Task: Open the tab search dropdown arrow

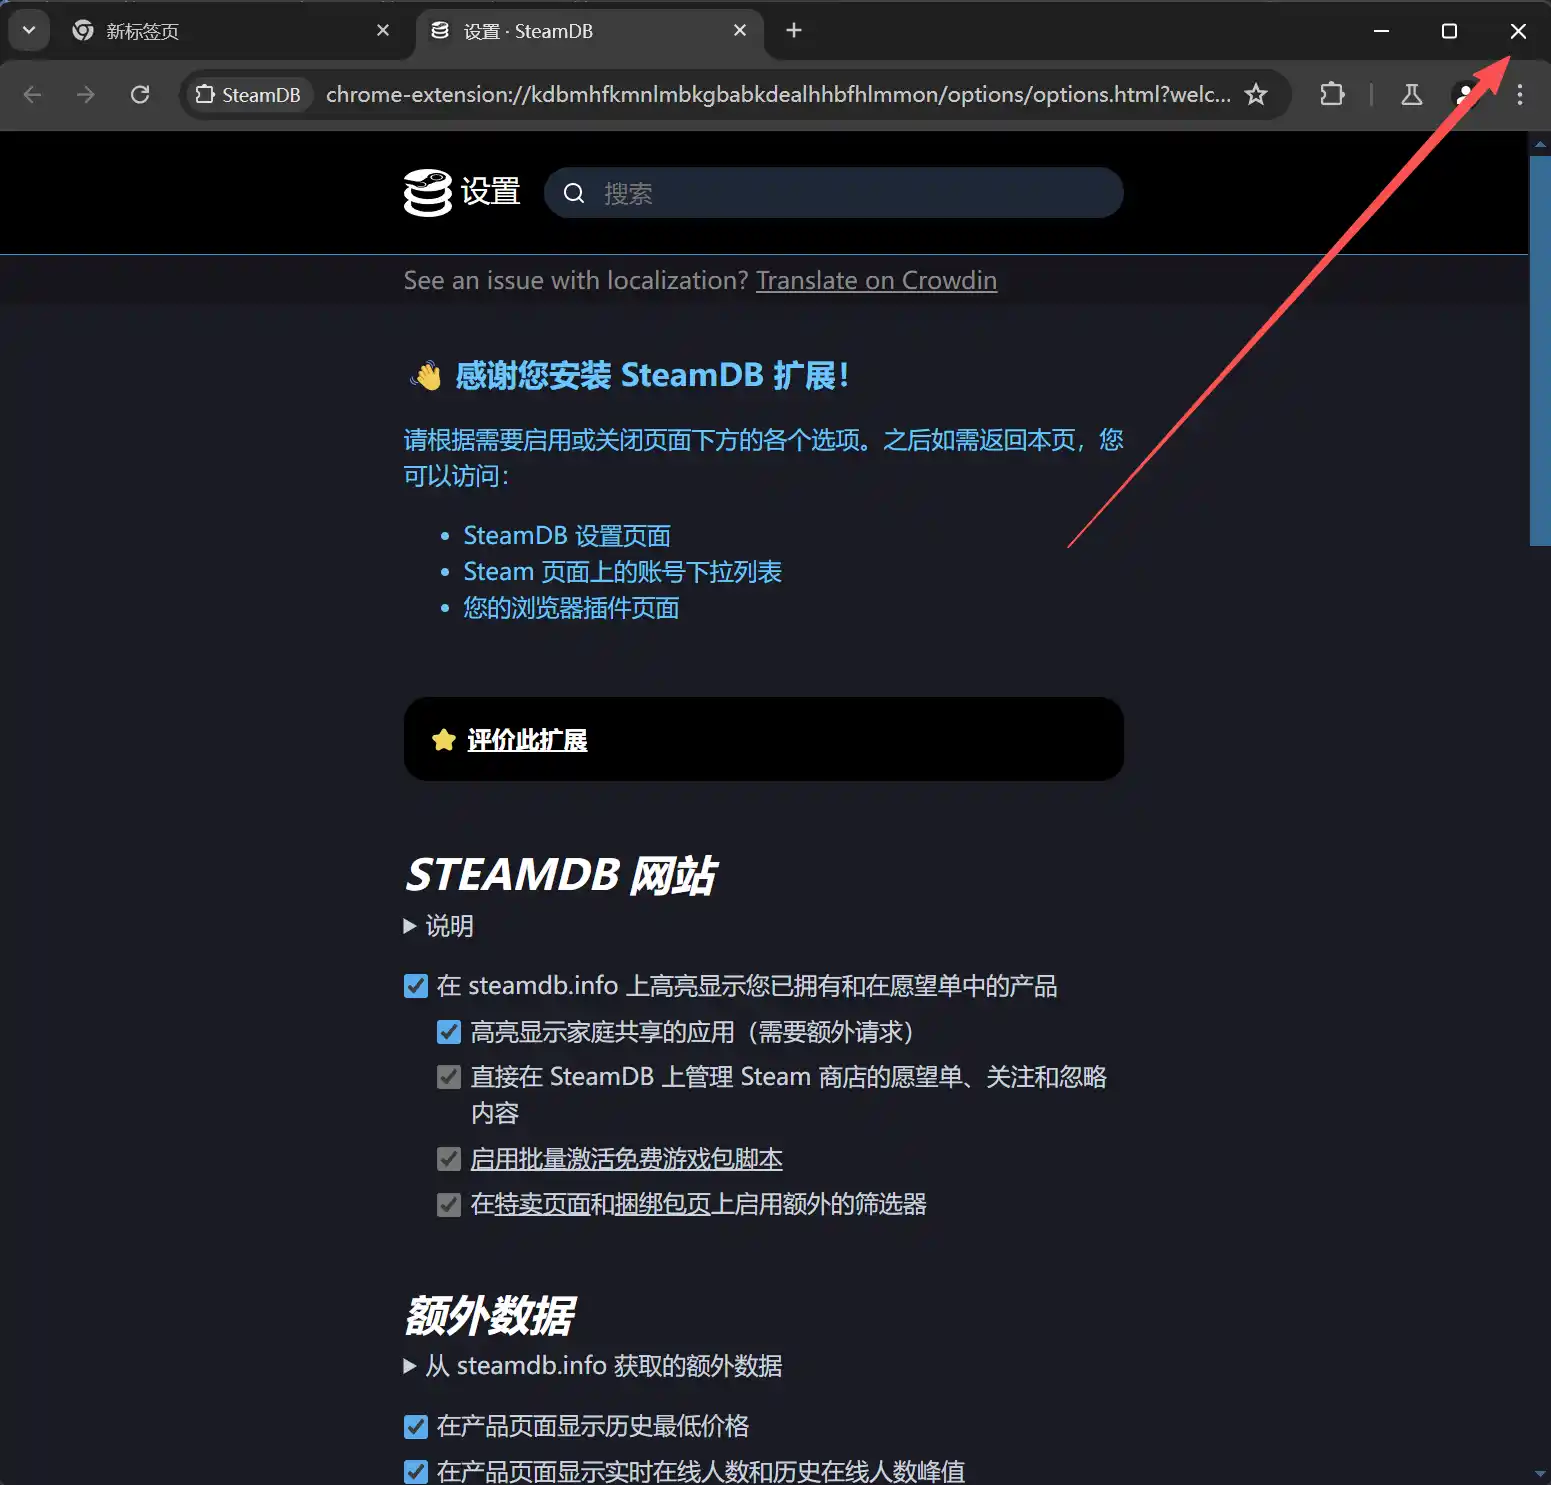Action: pyautogui.click(x=29, y=31)
